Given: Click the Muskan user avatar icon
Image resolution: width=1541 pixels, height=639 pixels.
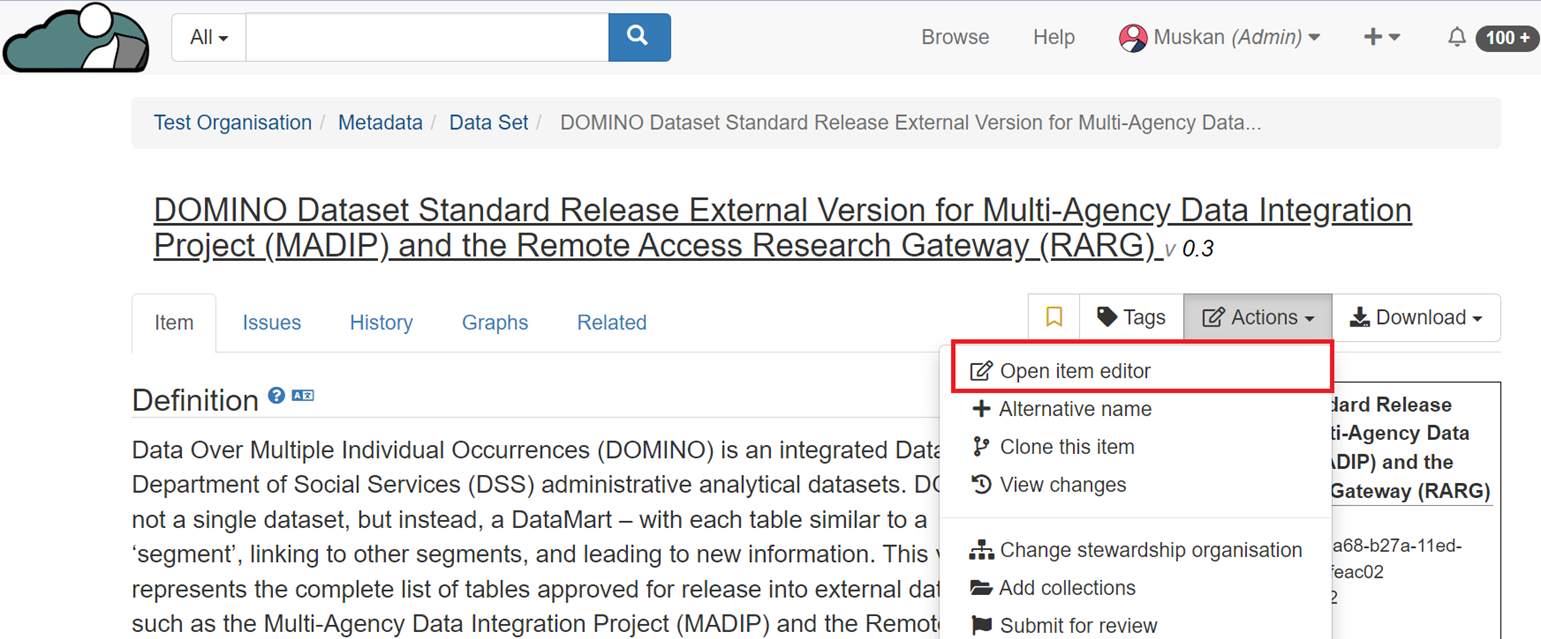Looking at the screenshot, I should pos(1133,38).
